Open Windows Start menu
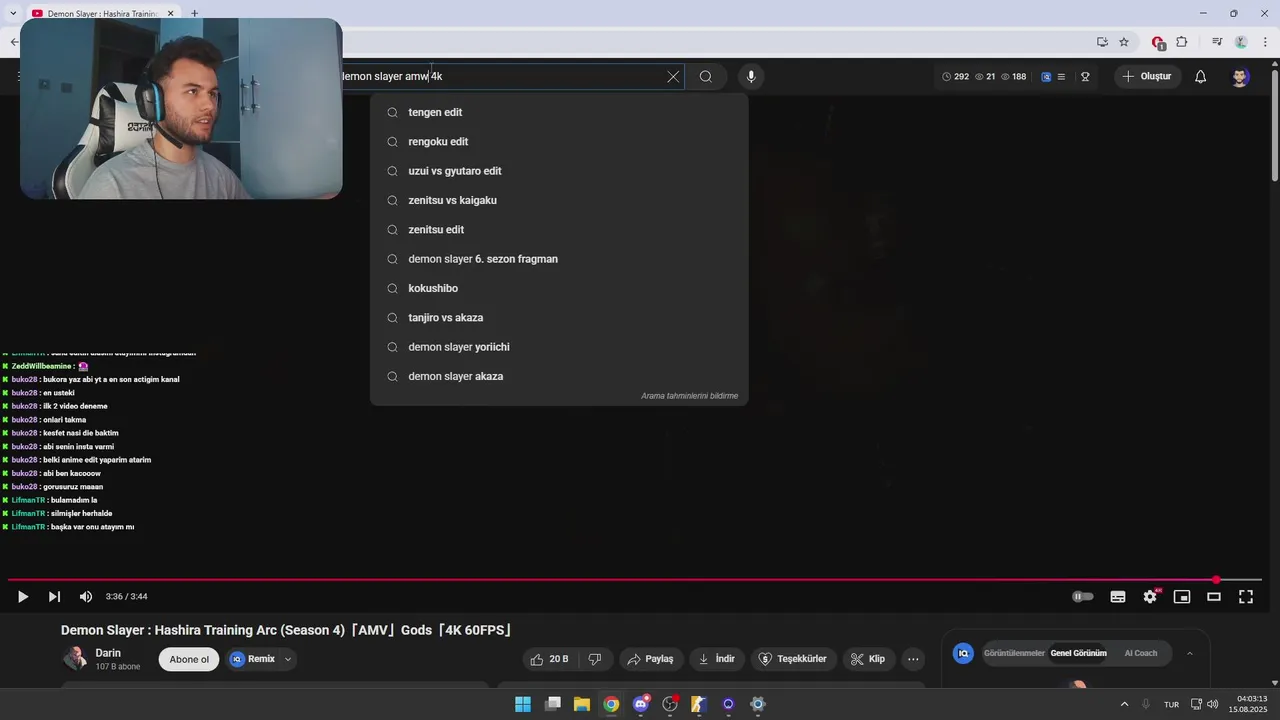 523,704
